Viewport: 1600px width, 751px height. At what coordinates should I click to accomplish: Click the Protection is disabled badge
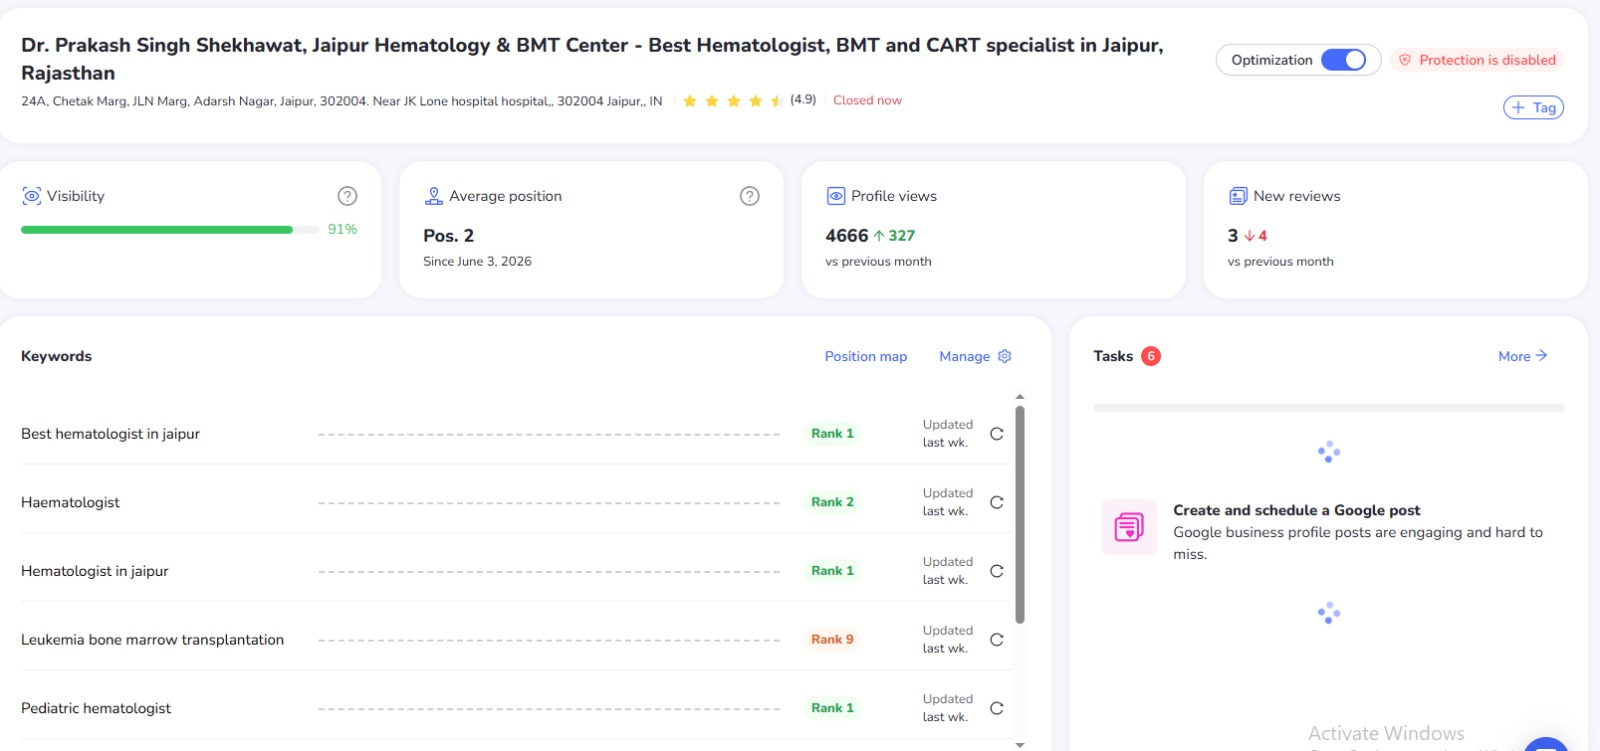[x=1477, y=60]
